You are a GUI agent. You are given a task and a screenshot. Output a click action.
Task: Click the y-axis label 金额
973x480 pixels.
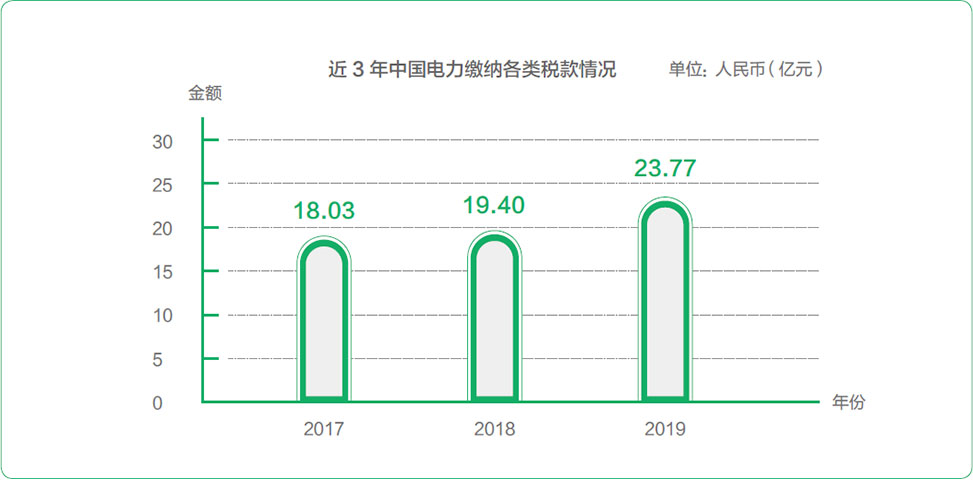pyautogui.click(x=205, y=94)
